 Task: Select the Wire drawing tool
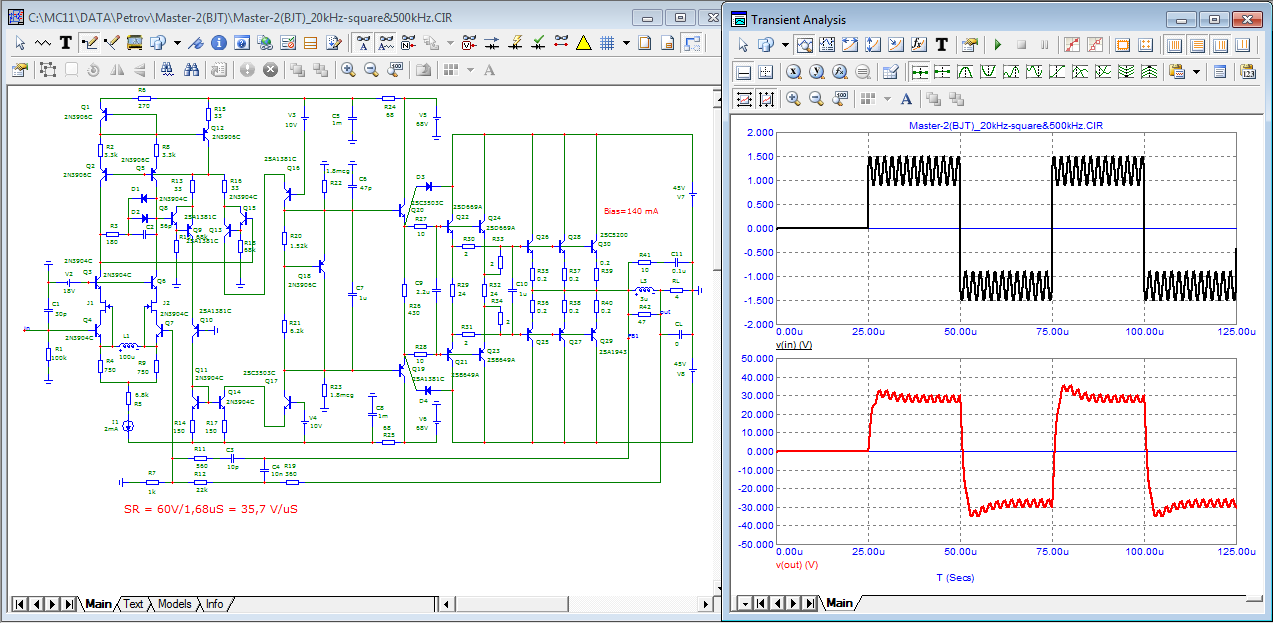point(89,43)
